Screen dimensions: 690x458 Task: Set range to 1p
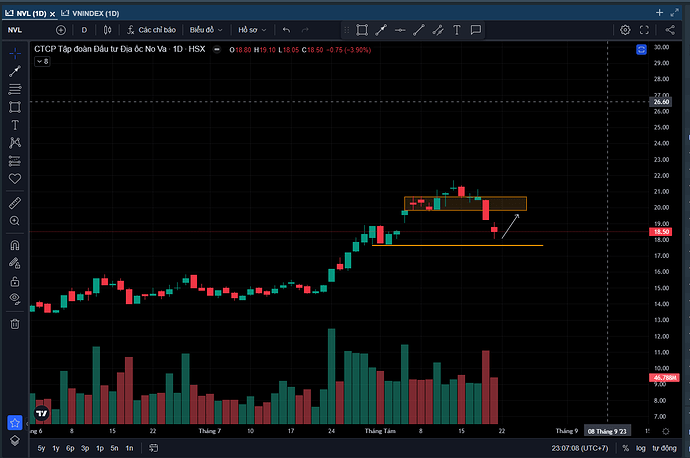[x=100, y=448]
